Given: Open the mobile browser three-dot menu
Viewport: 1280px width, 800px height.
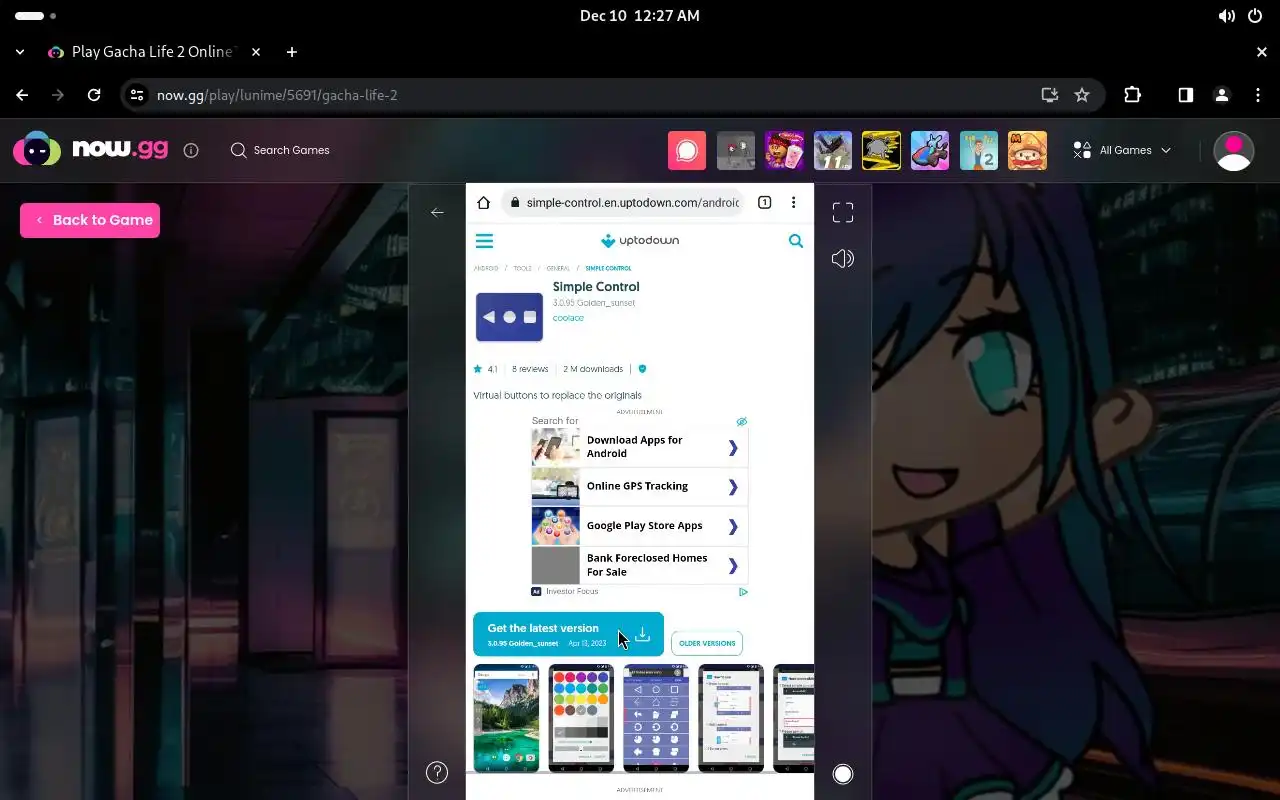Looking at the screenshot, I should pyautogui.click(x=794, y=202).
